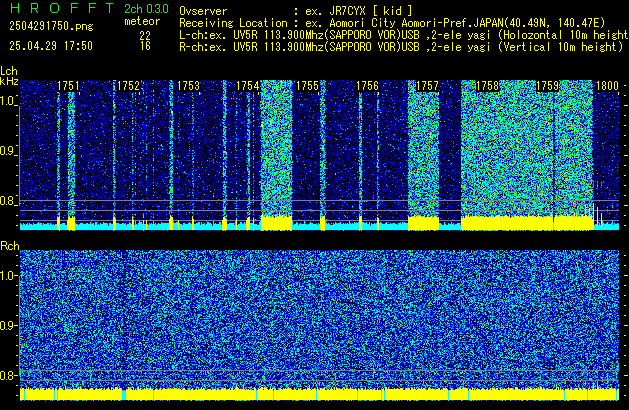The height and width of the screenshot is (410, 629).
Task: Click the Ovserver line with JR7CYX
Action: click(296, 11)
